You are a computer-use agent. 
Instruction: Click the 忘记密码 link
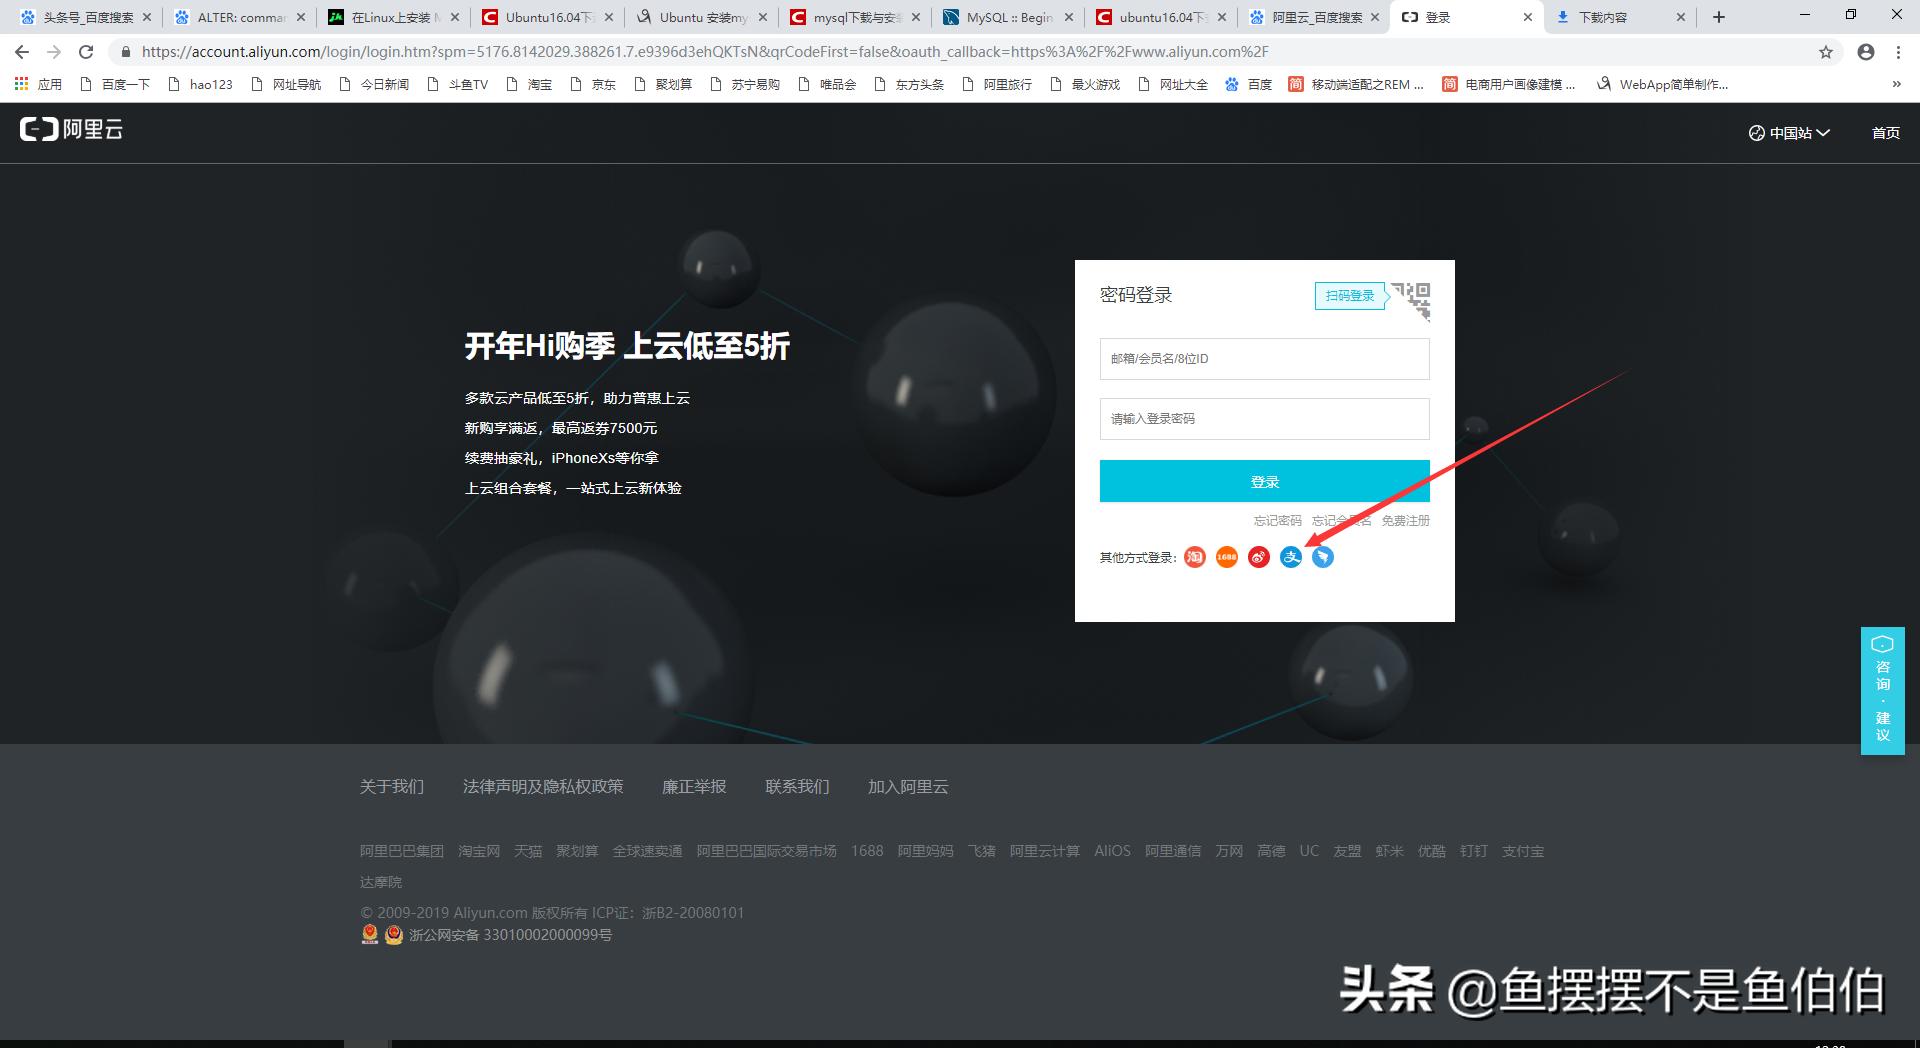1276,520
